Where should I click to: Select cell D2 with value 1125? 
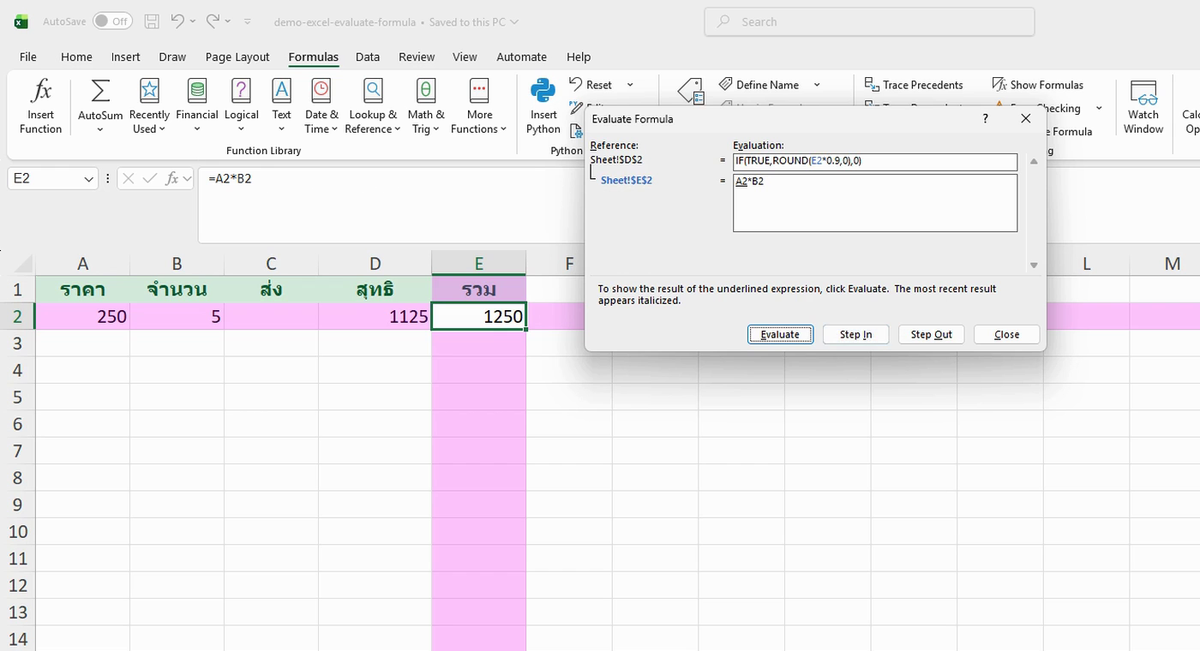coord(375,317)
